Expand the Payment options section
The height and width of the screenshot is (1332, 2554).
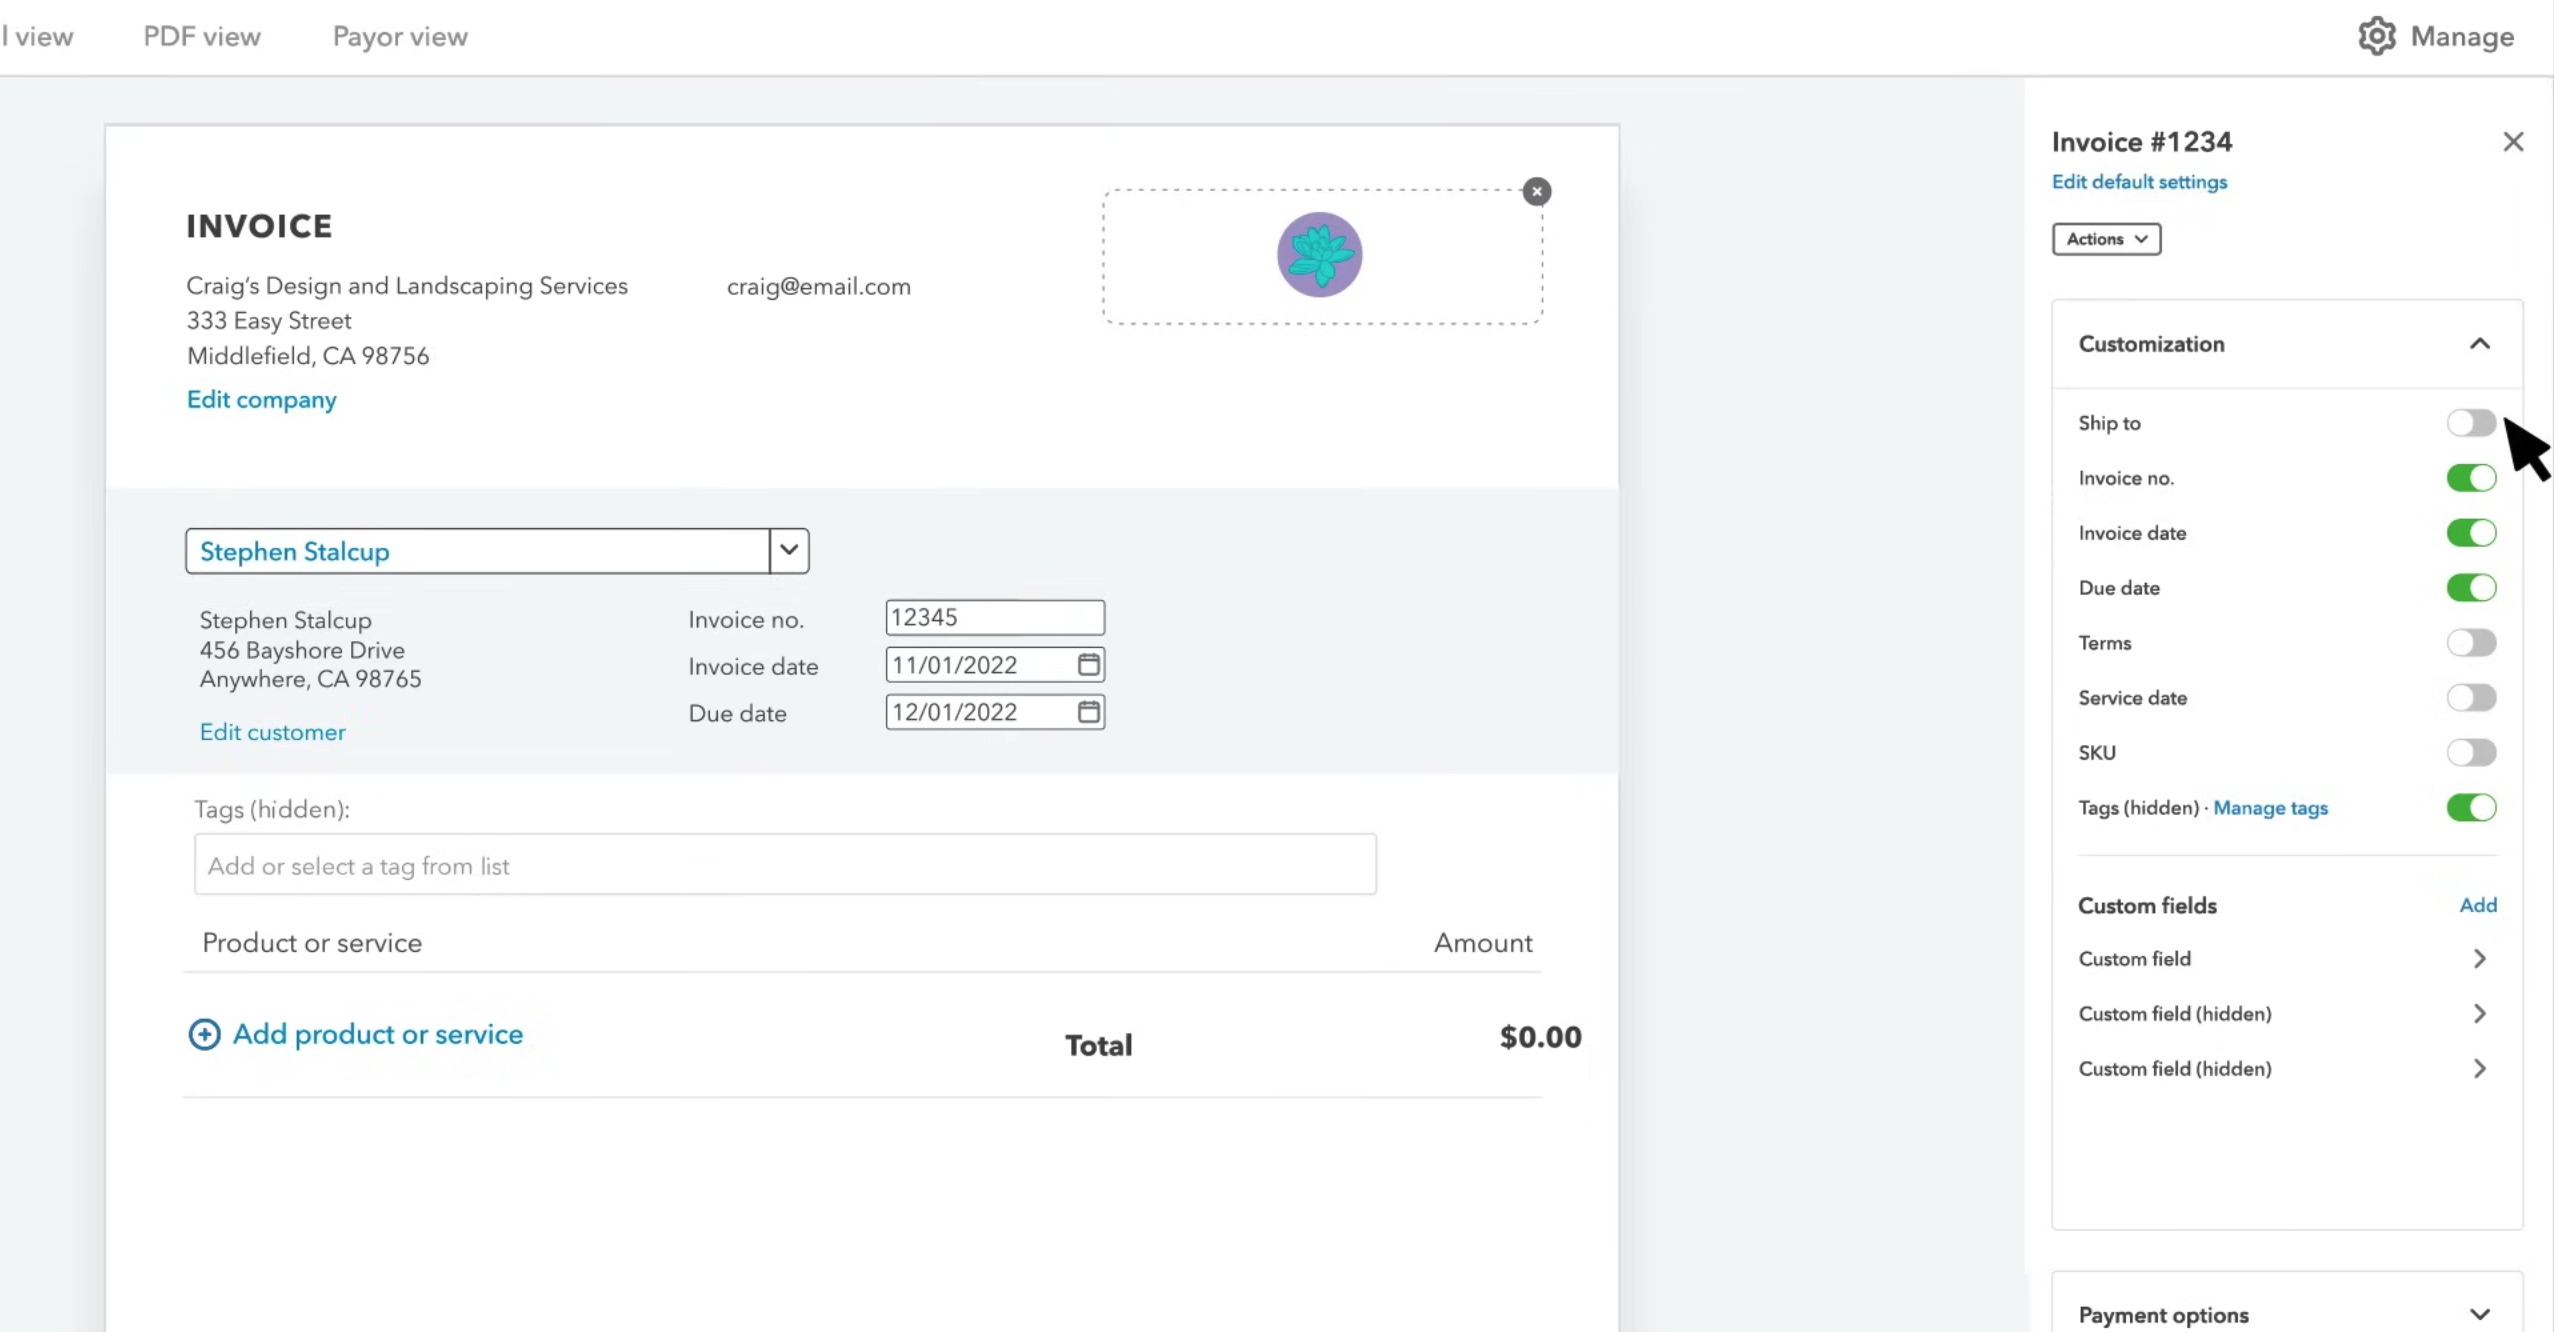coord(2479,1314)
